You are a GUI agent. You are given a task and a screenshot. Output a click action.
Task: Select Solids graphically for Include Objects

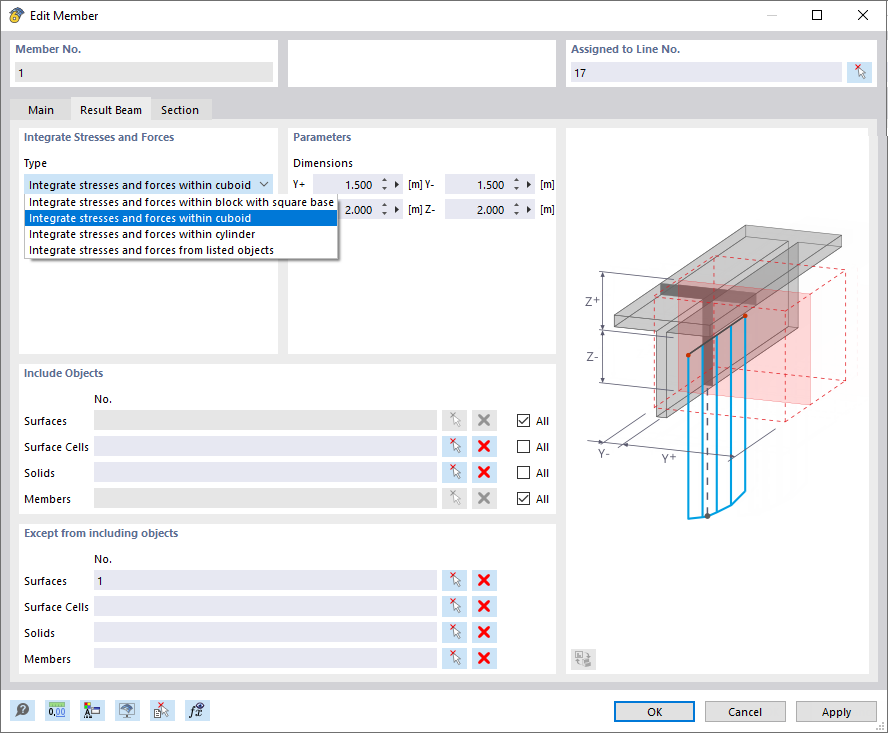454,472
